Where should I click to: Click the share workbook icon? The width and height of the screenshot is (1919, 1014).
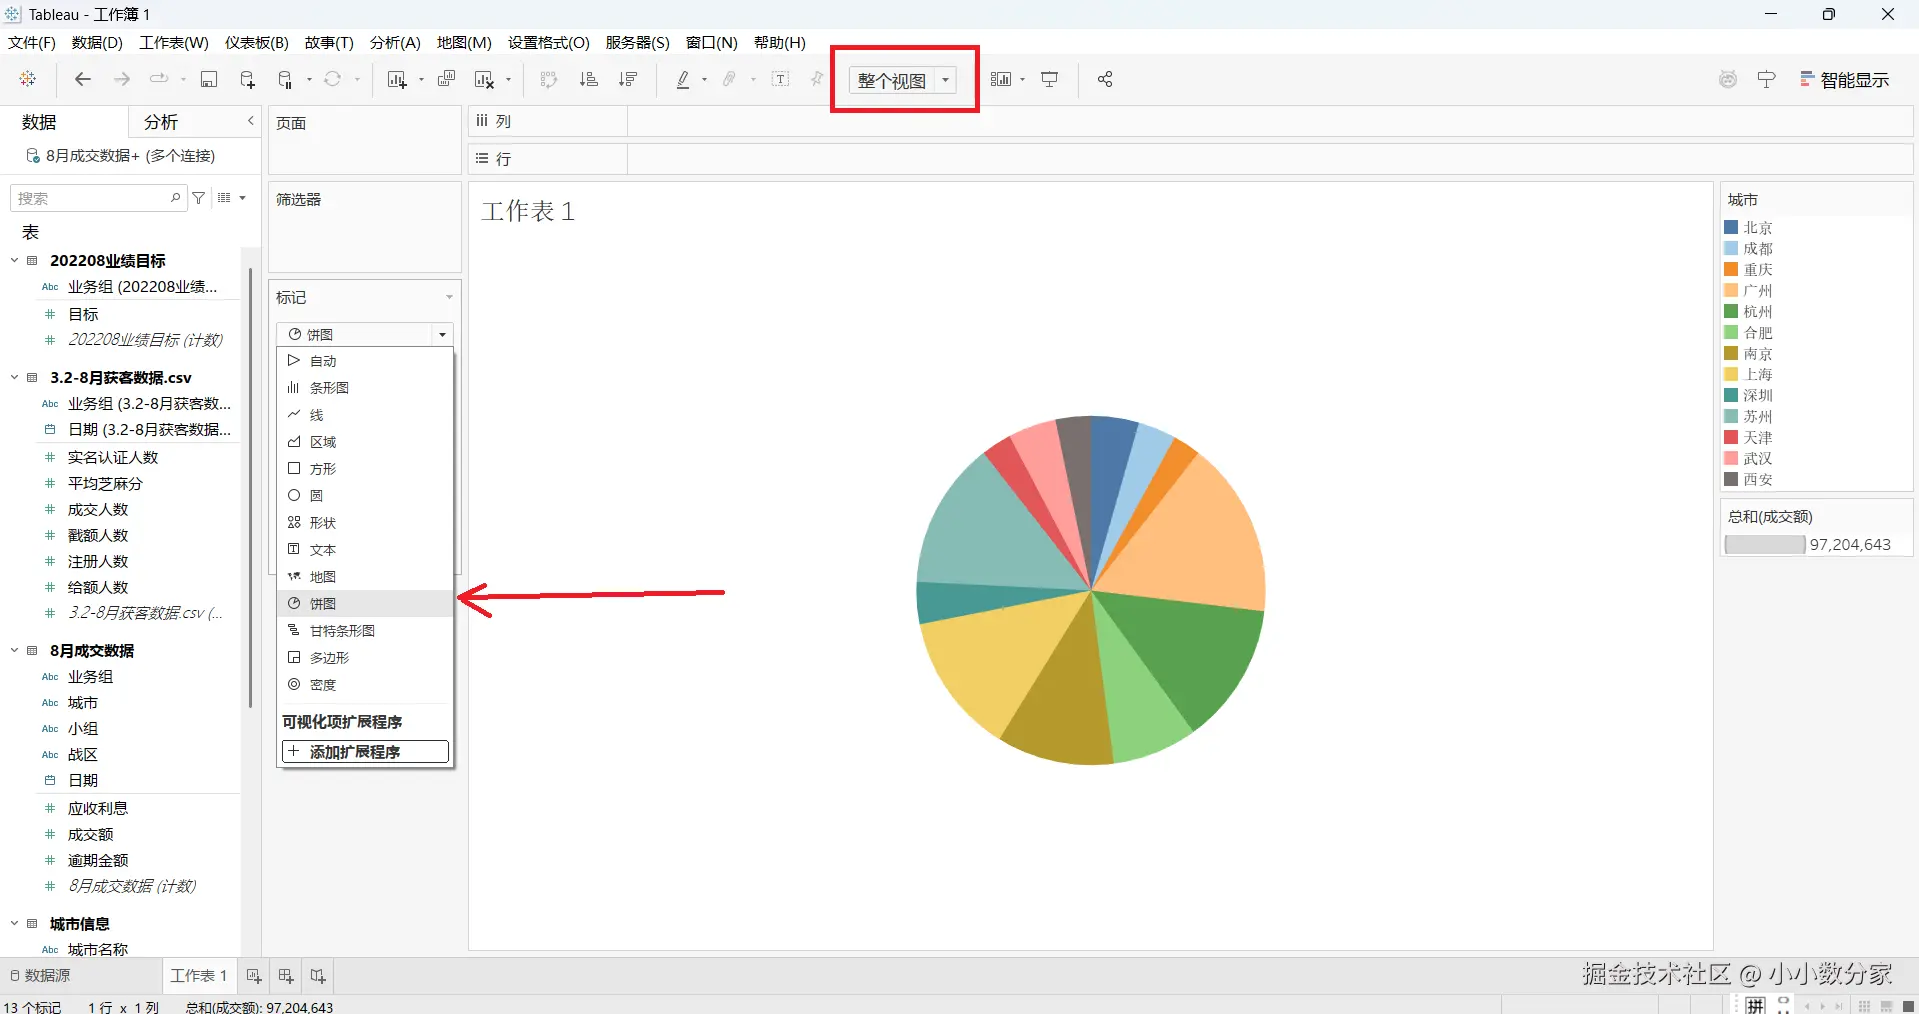click(x=1105, y=79)
